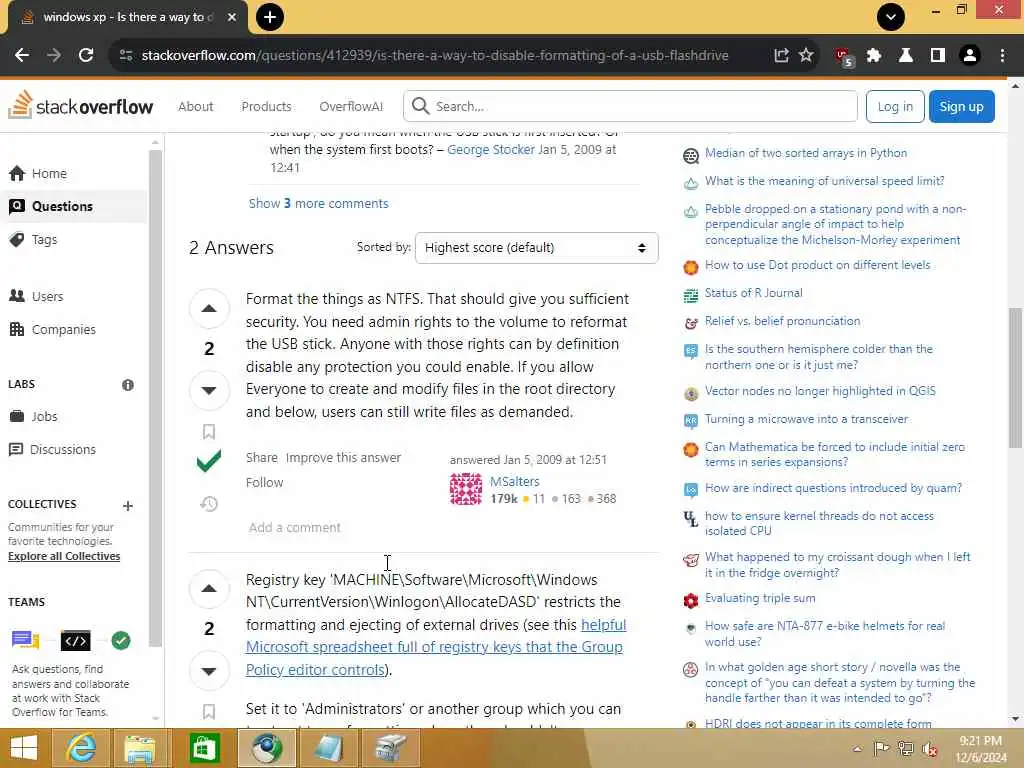Downvote the first answer by MSalters
Screen dimensions: 1024x768
pyautogui.click(x=209, y=391)
